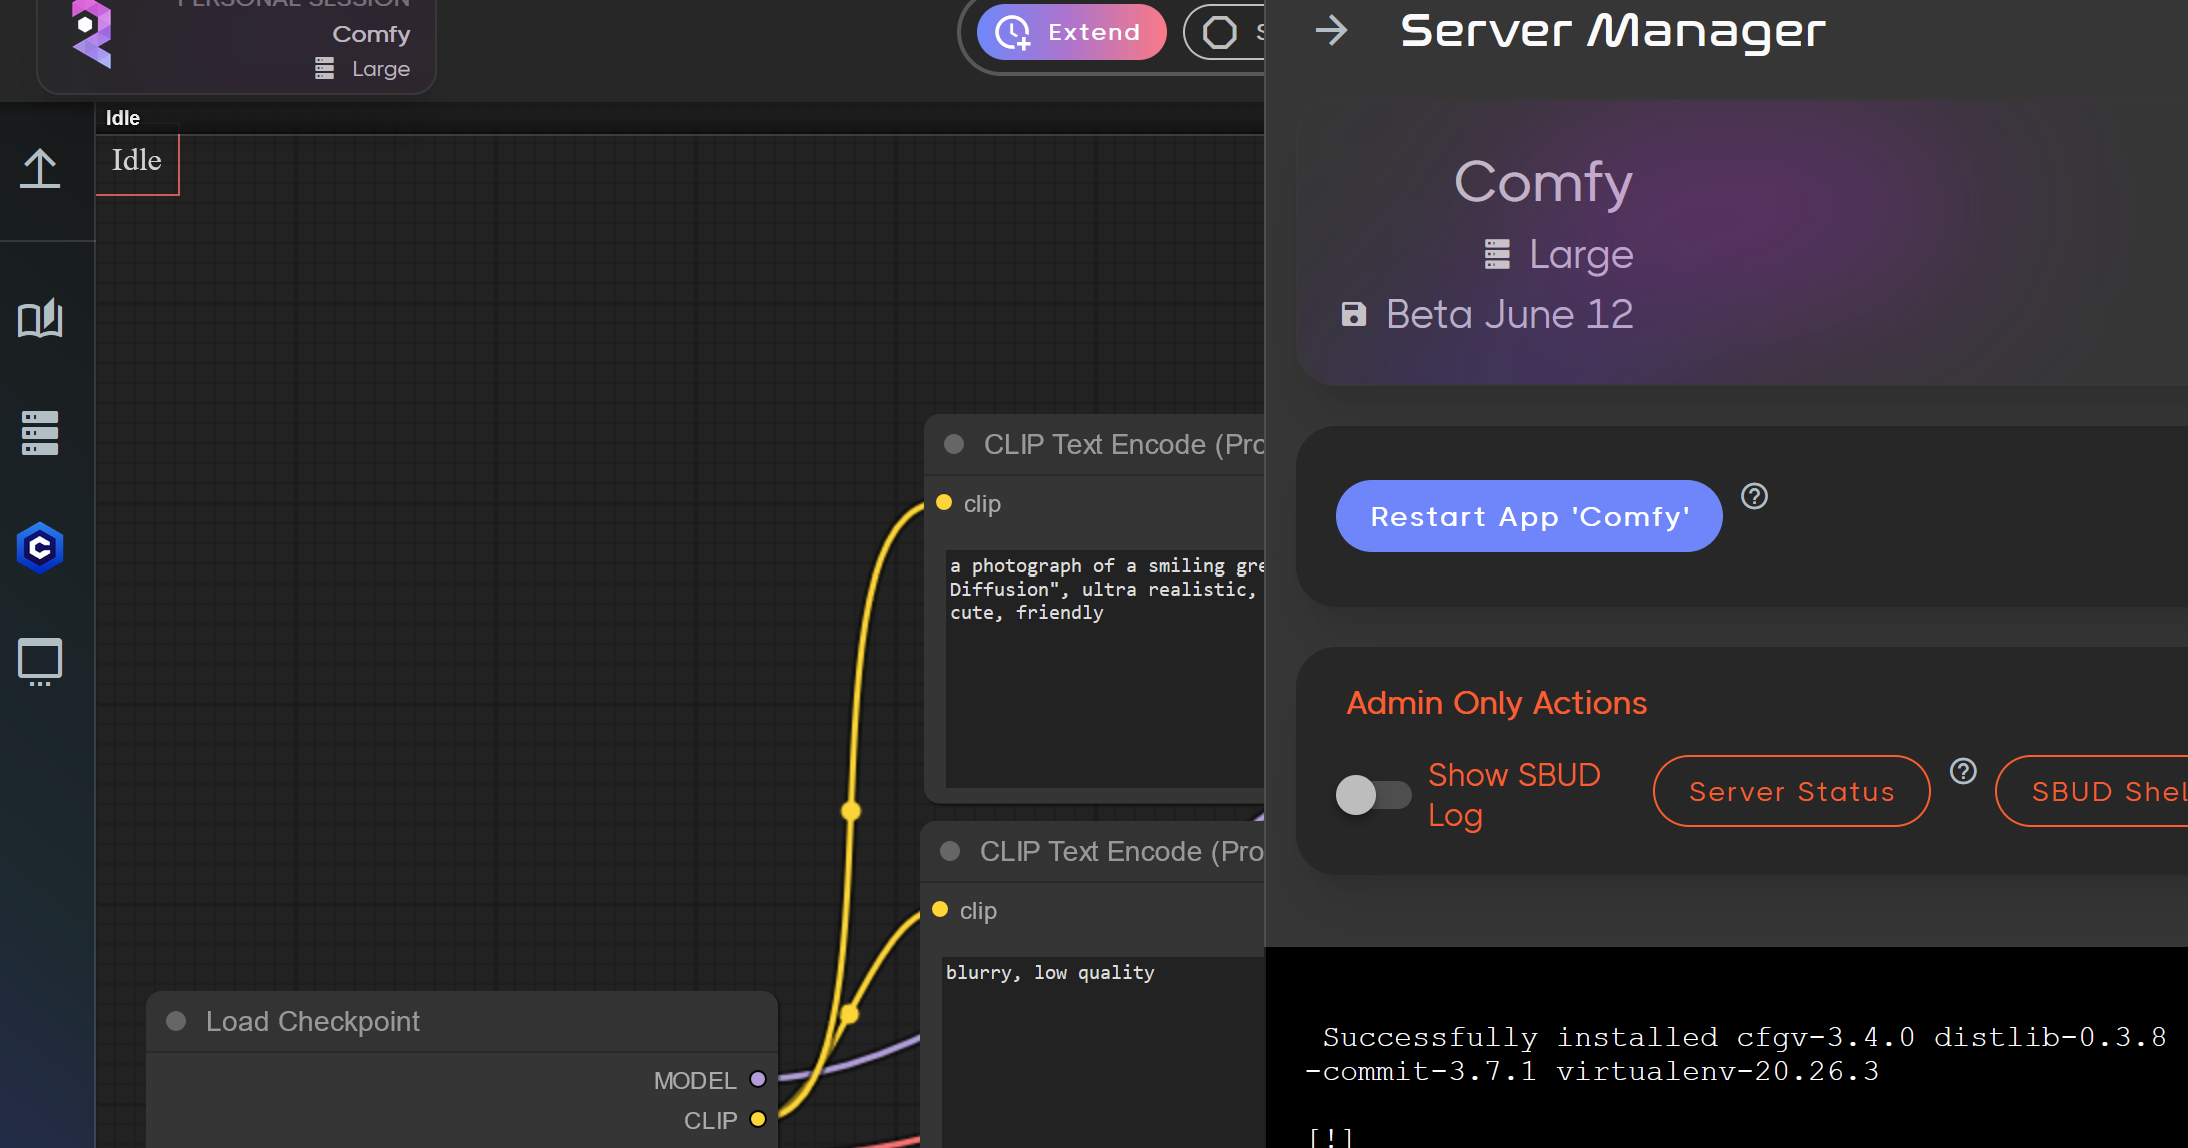Click the session logo in top-left corner

point(93,35)
